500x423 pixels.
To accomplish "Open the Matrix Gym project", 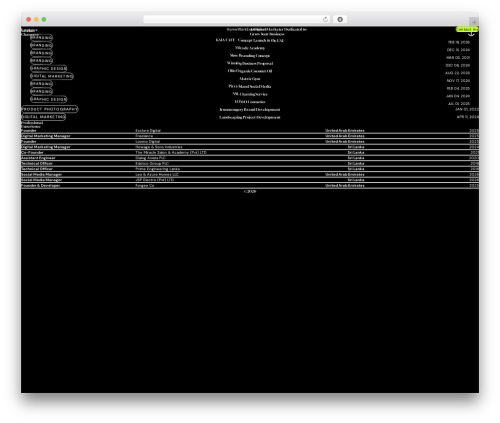I will click(250, 79).
